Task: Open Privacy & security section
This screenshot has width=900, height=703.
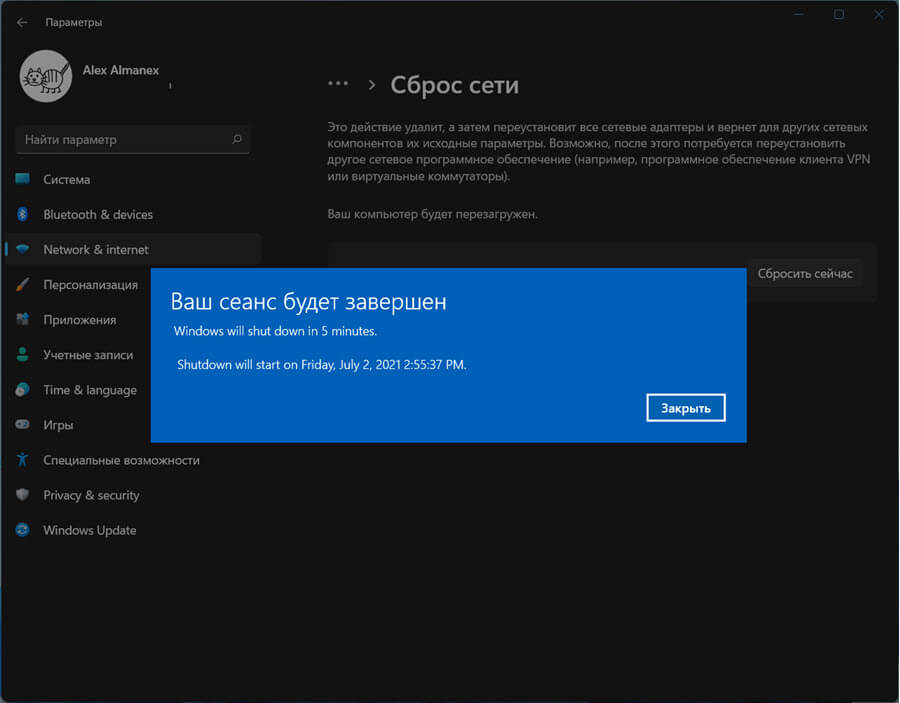Action: (91, 495)
